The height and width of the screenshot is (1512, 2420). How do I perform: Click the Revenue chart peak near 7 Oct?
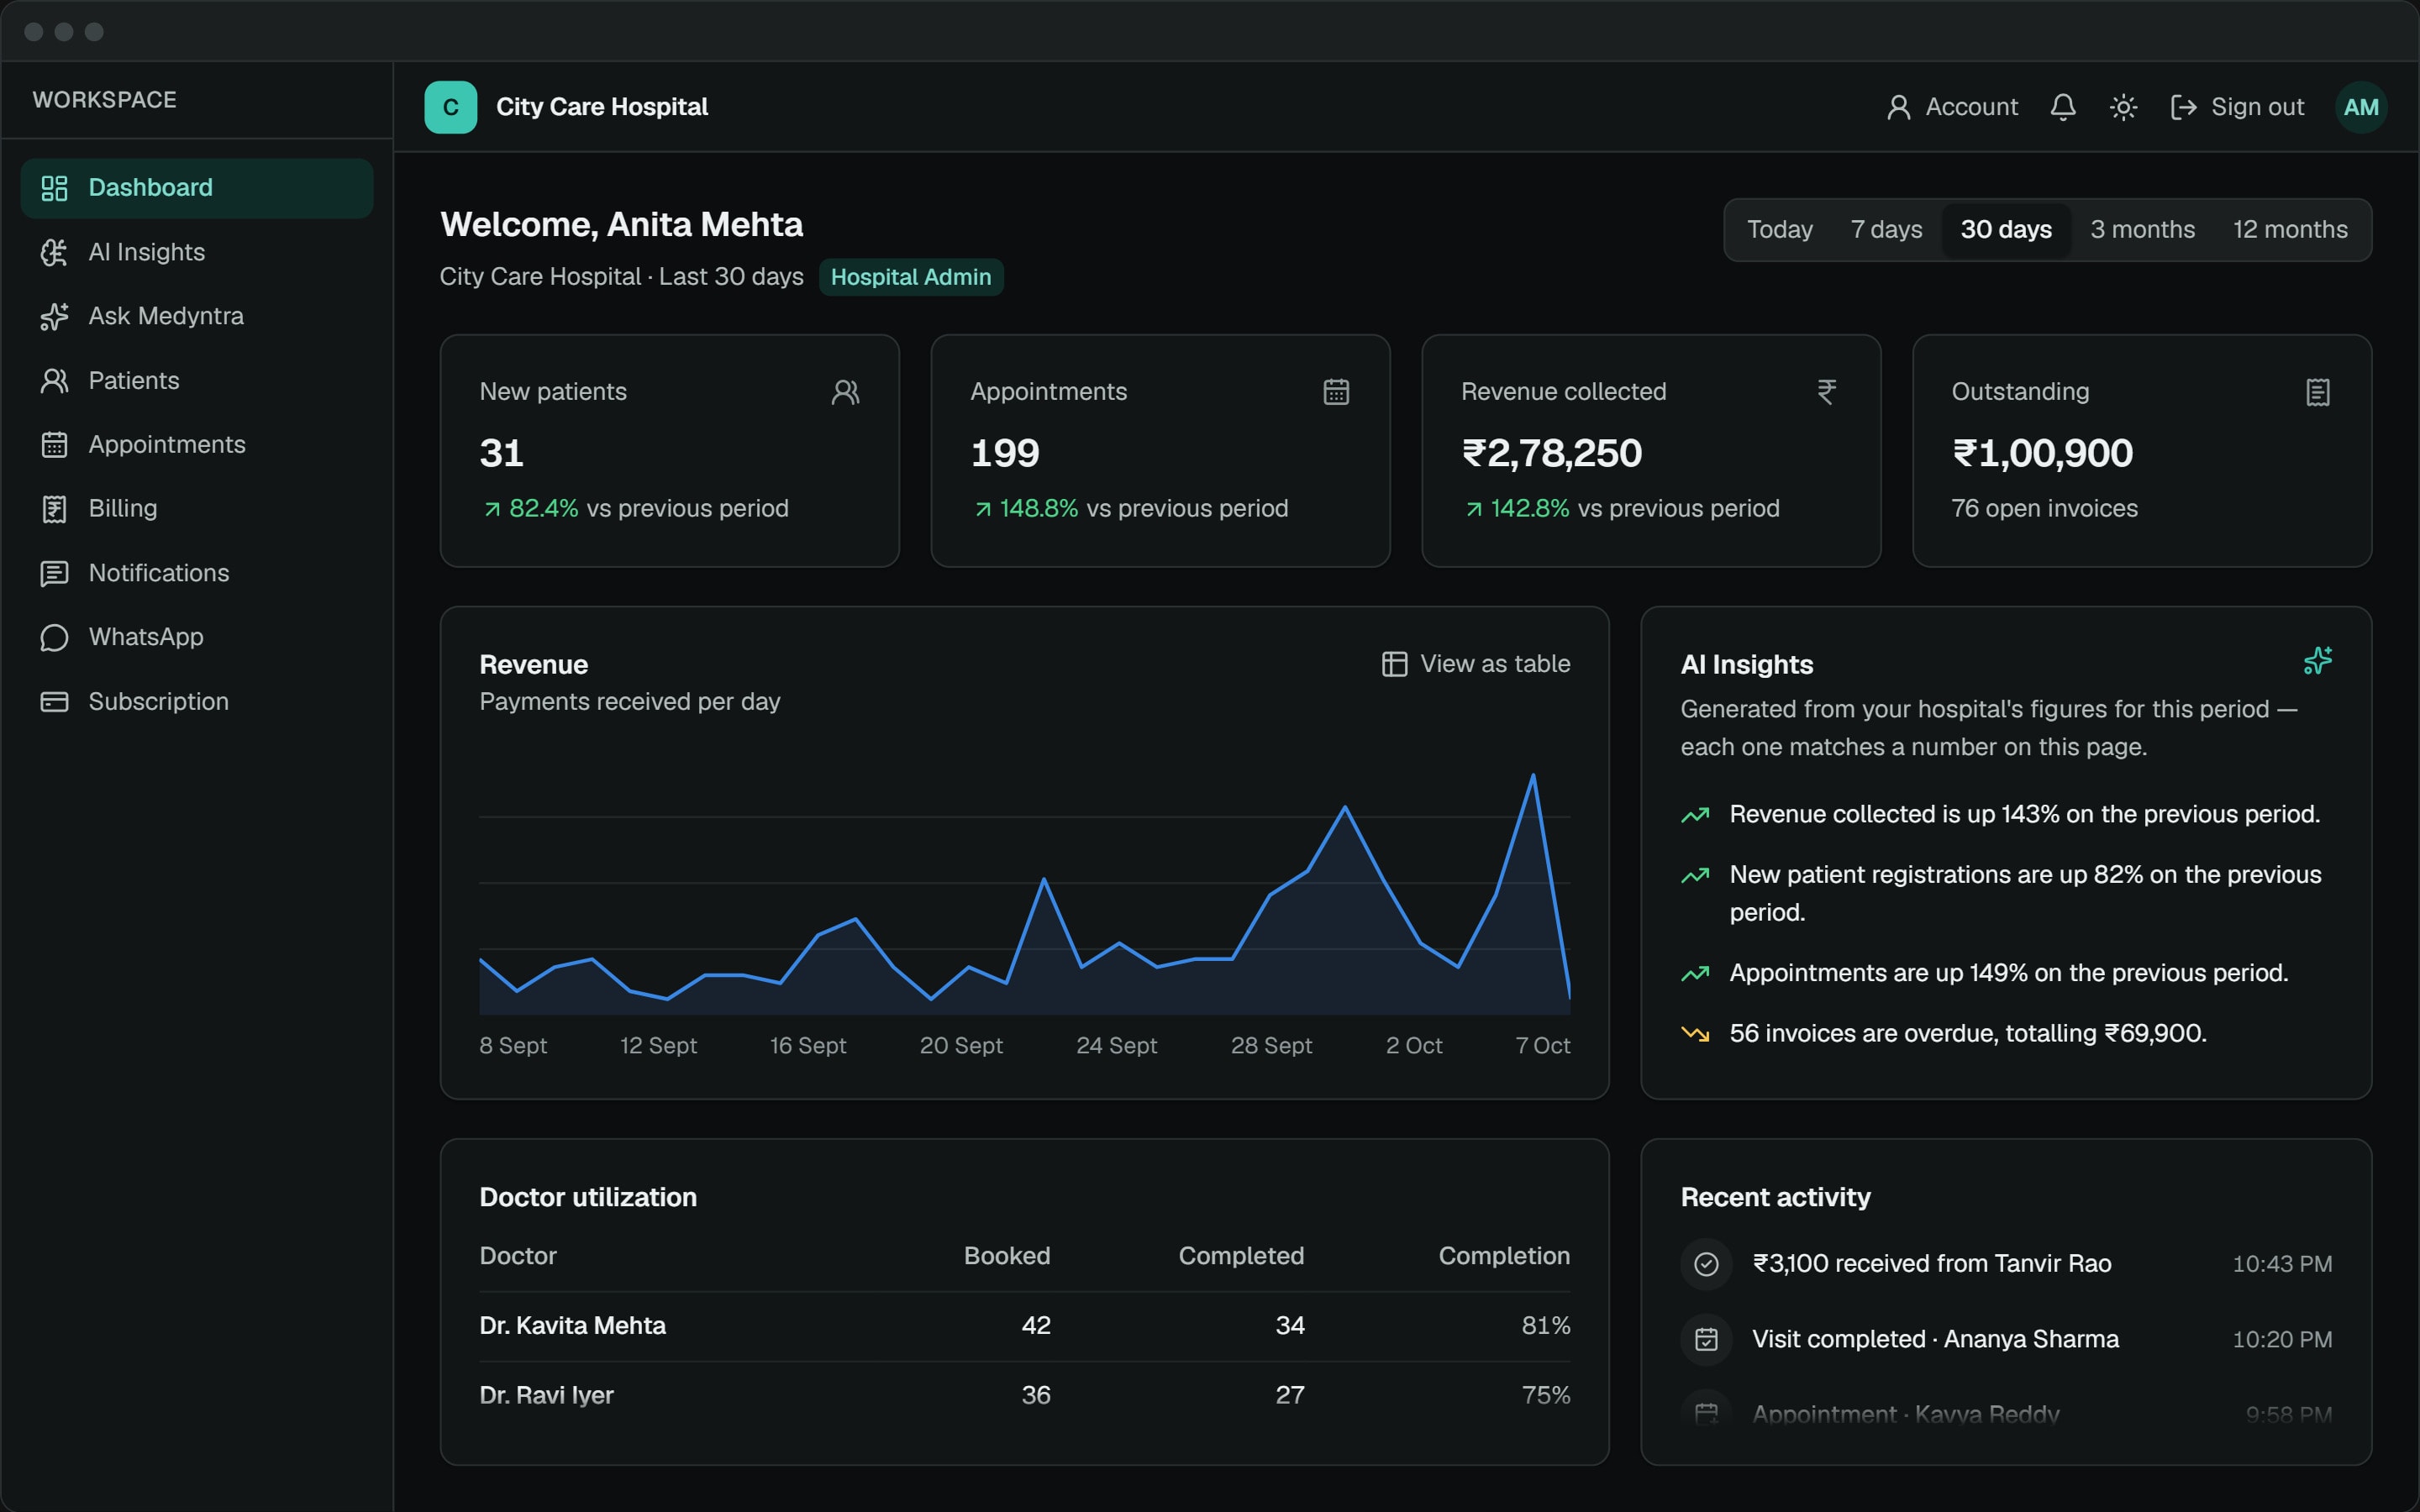click(1532, 776)
